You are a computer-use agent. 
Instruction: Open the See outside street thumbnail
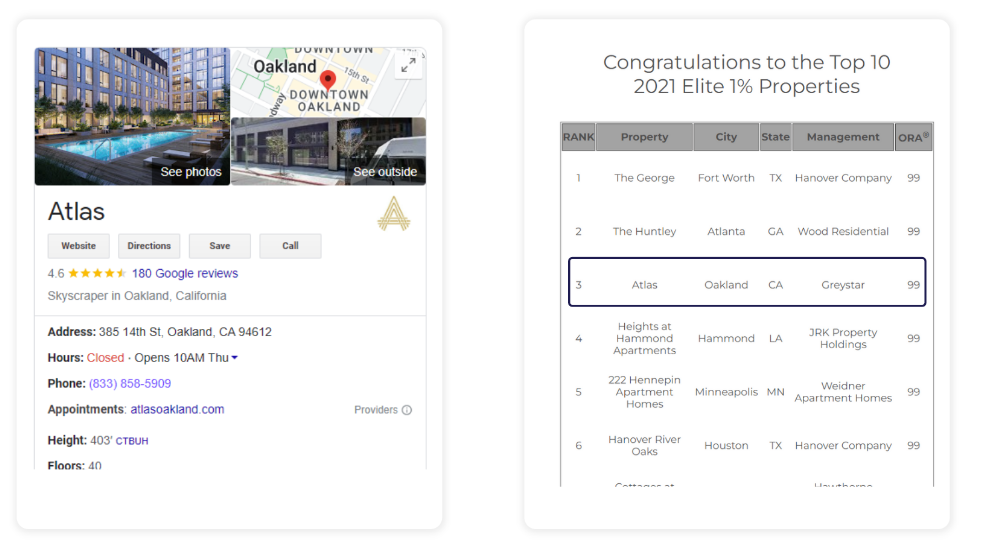(x=328, y=152)
